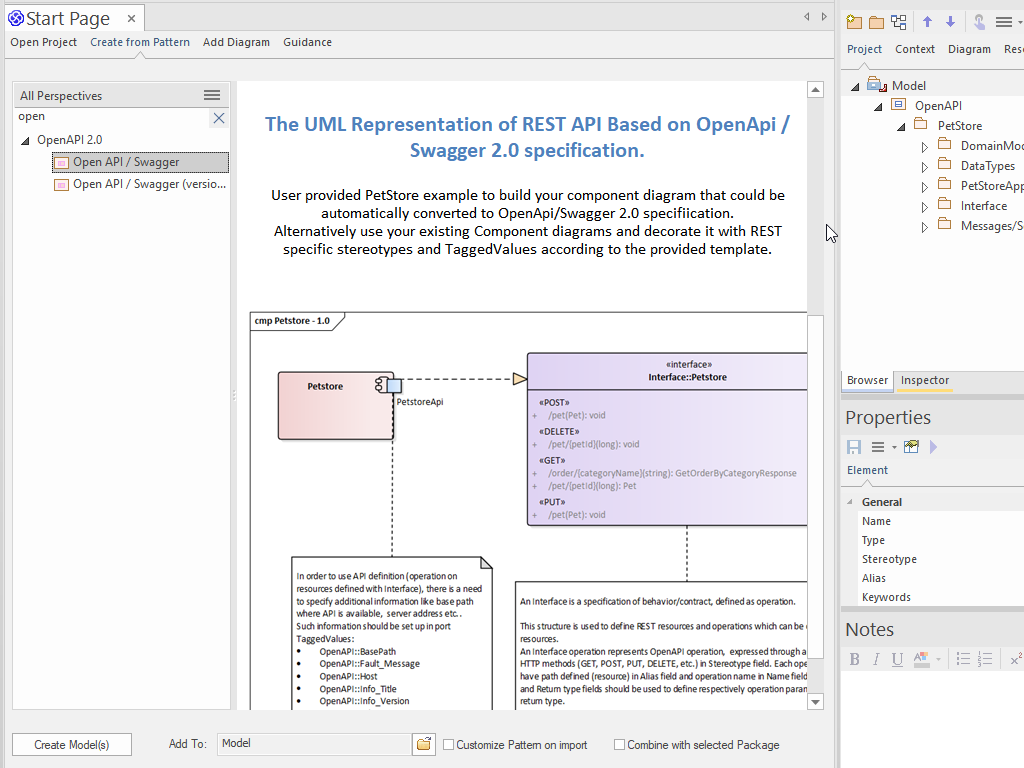
Task: Click the Interface package folder icon
Action: (x=944, y=204)
